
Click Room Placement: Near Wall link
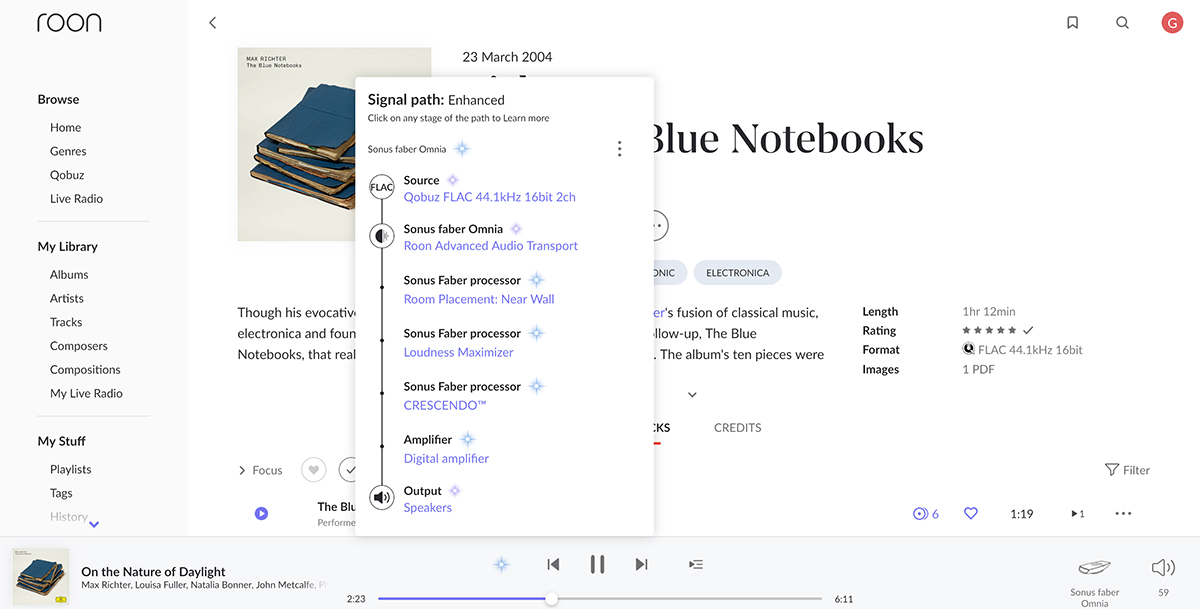[x=479, y=299]
